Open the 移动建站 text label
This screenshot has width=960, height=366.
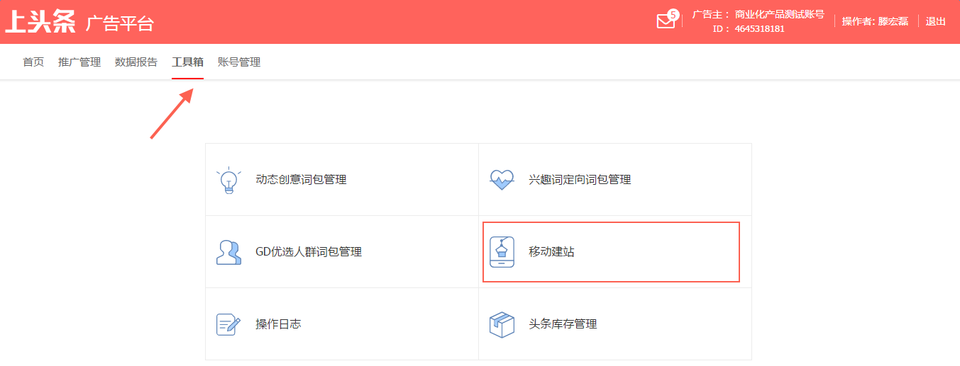tap(552, 252)
